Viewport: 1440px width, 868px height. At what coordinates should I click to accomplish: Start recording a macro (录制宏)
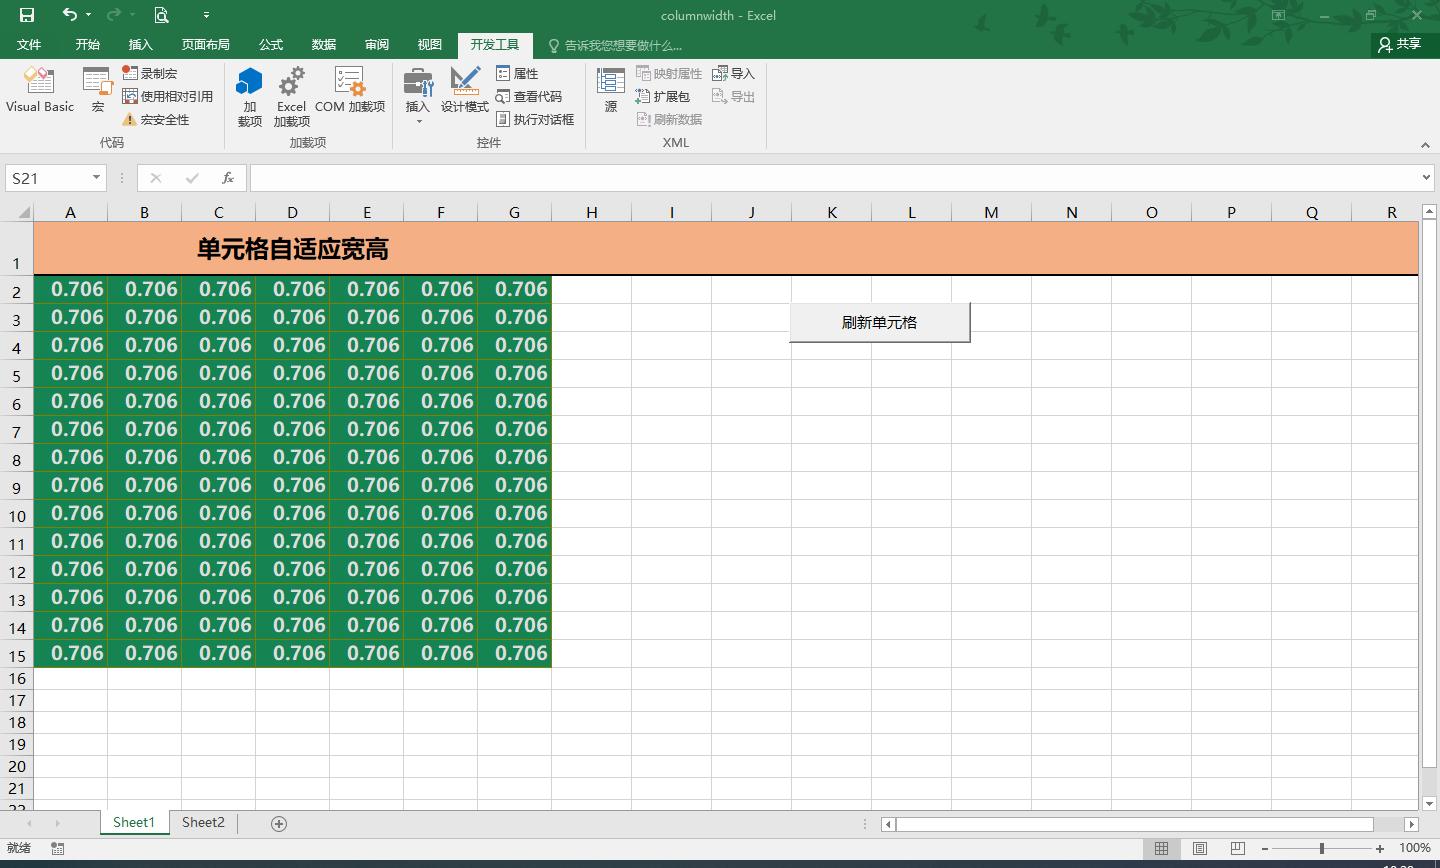click(x=150, y=73)
